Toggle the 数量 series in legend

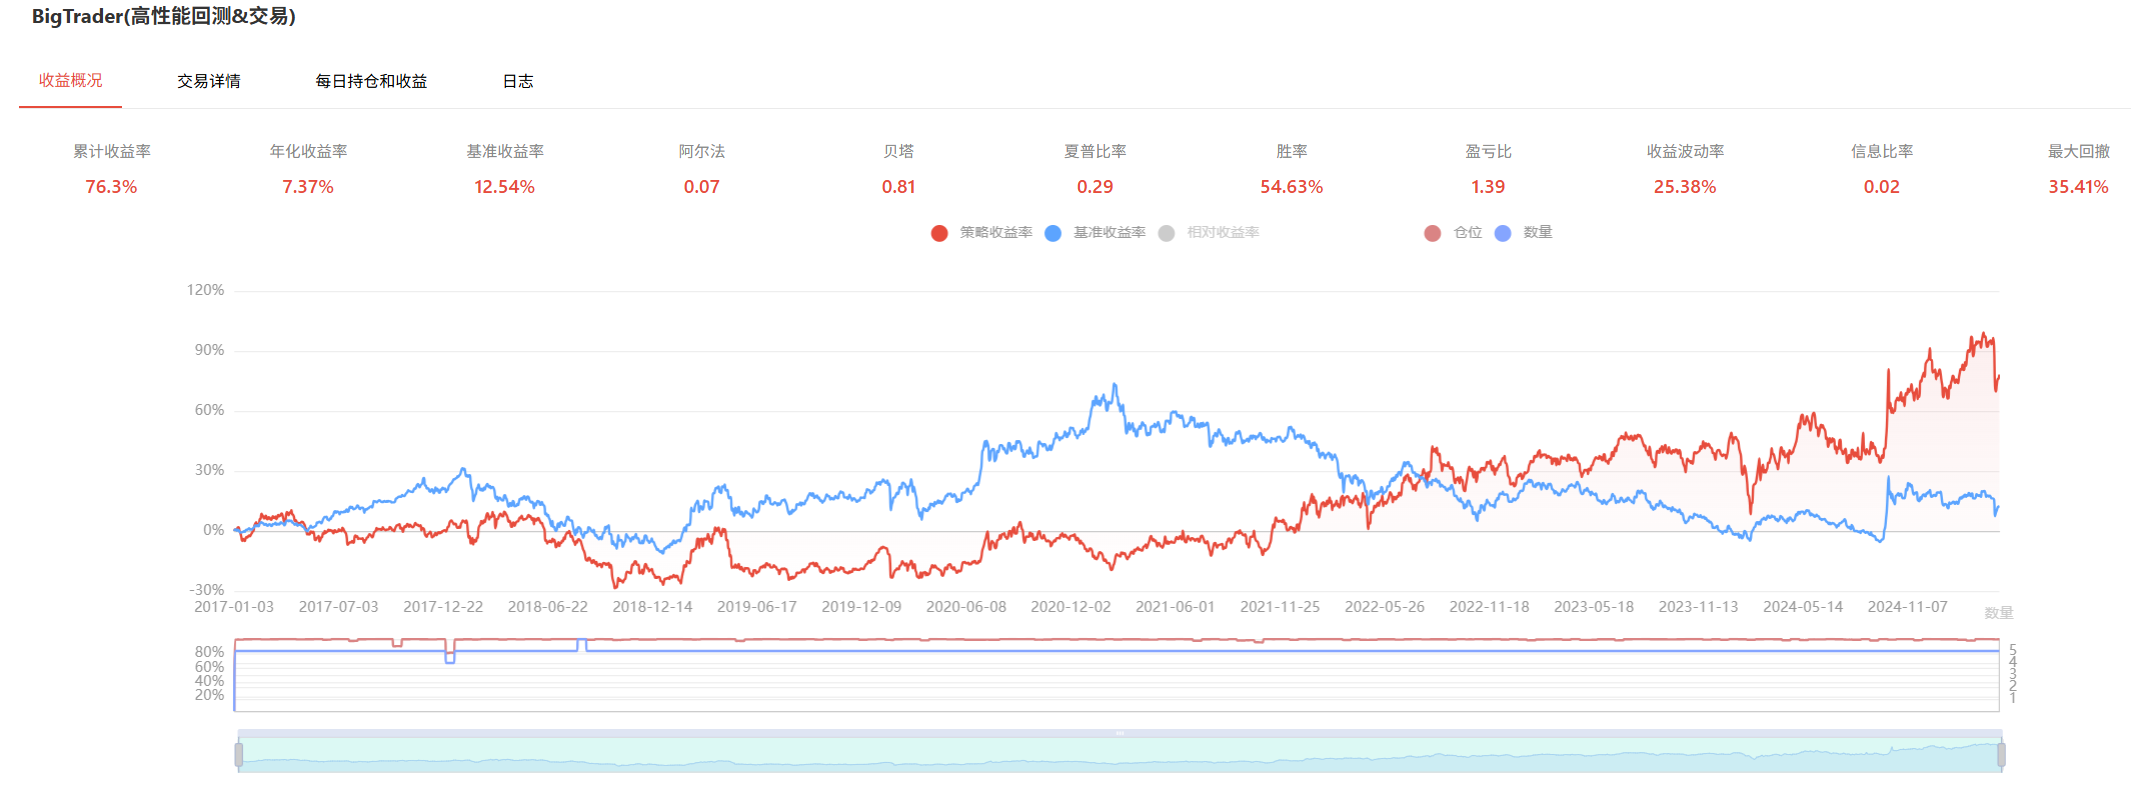[1503, 233]
